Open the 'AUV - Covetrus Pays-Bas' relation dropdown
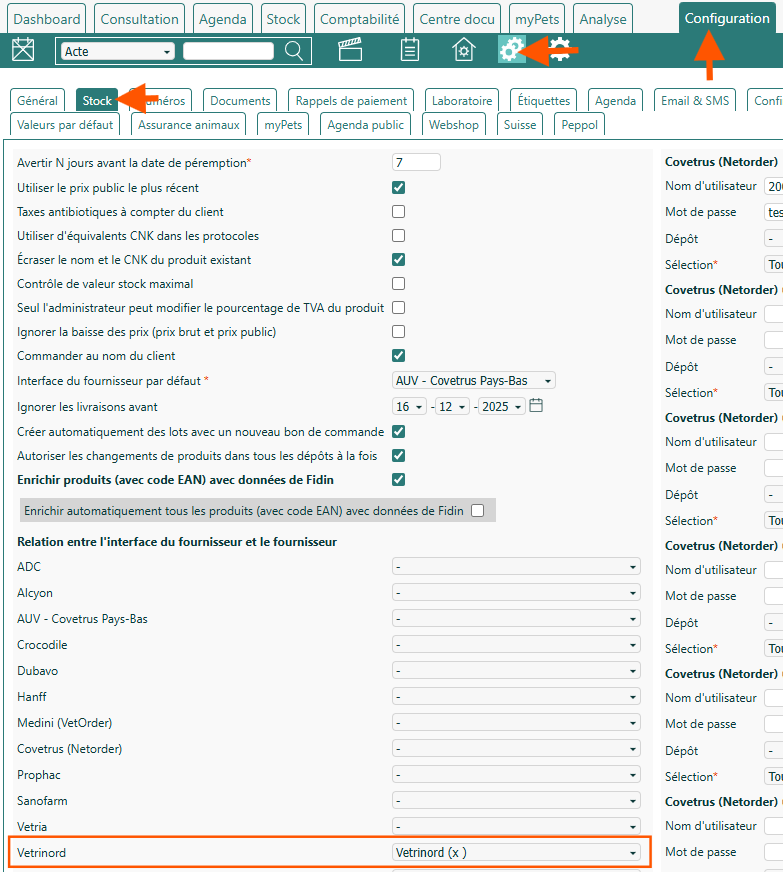783x872 pixels. 516,618
